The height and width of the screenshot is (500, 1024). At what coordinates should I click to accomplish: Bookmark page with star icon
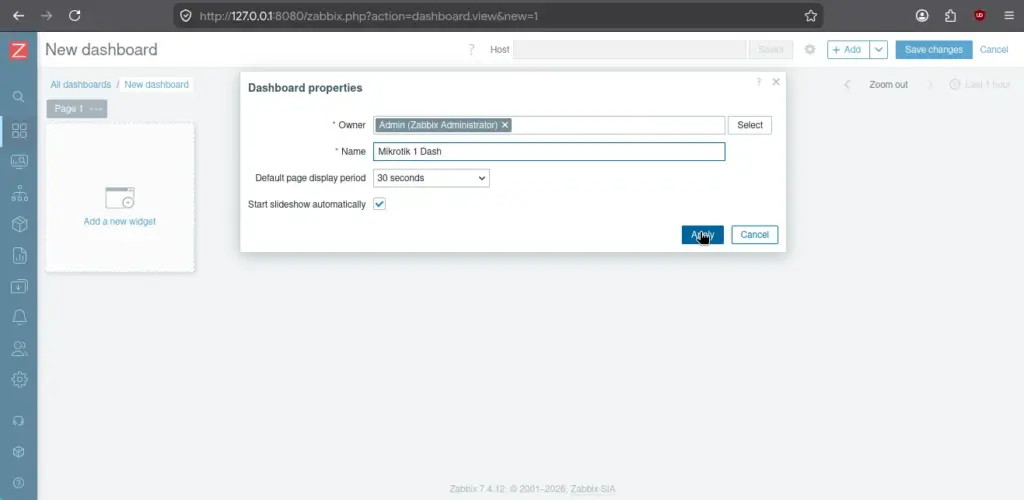pyautogui.click(x=810, y=16)
